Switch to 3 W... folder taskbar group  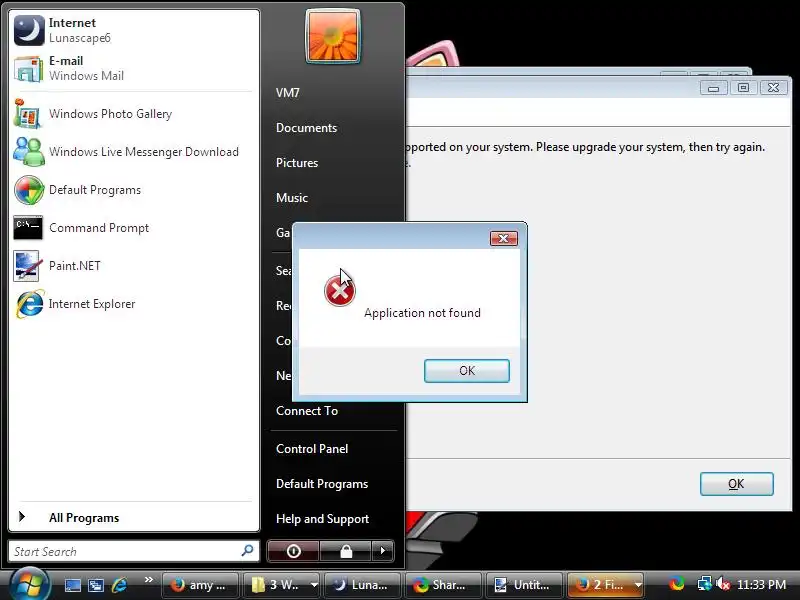276,585
